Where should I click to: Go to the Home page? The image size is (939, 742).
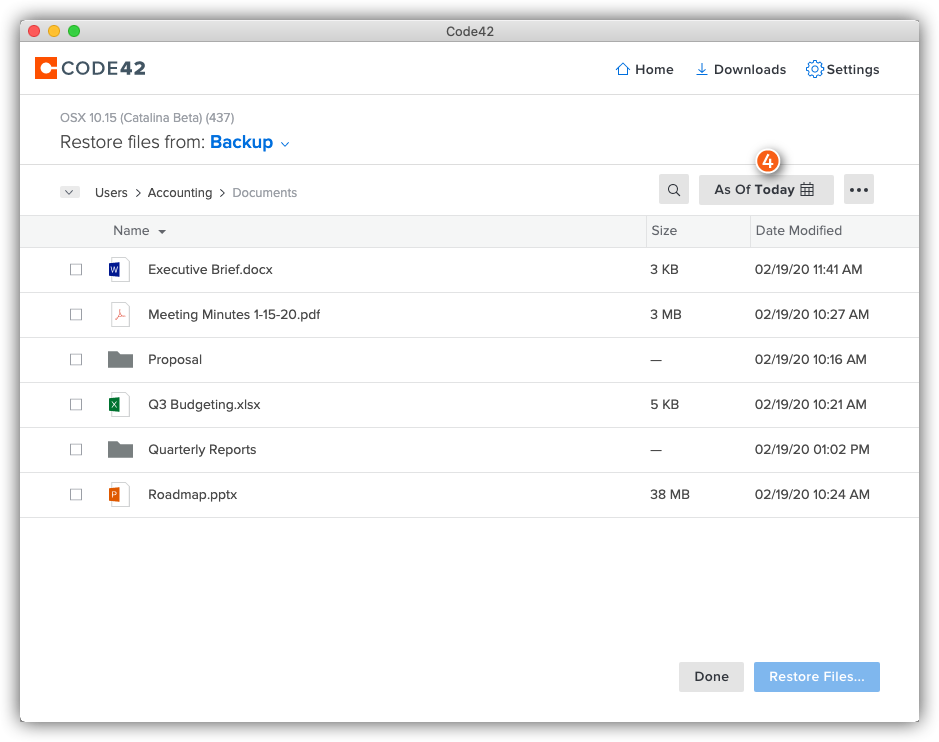pos(644,70)
